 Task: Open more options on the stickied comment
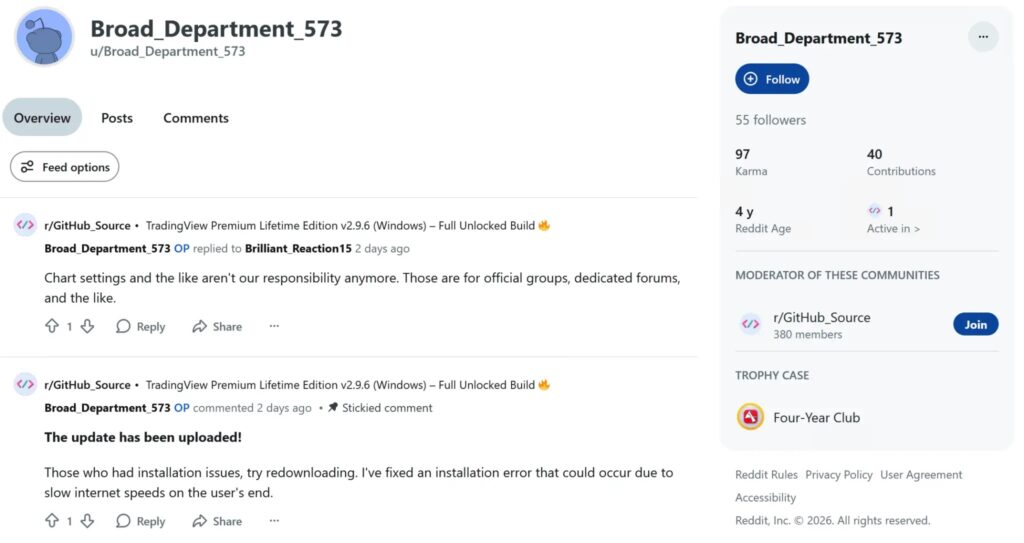click(274, 521)
